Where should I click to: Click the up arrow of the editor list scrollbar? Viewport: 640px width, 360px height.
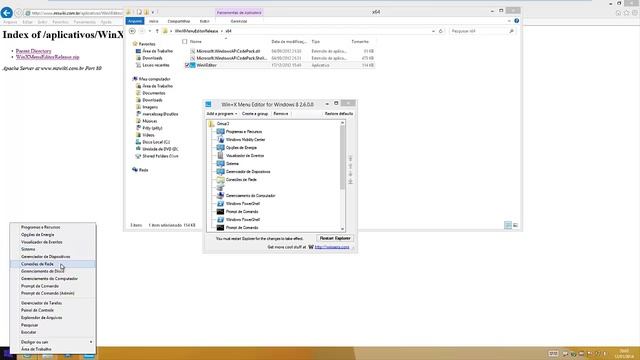coord(342,123)
